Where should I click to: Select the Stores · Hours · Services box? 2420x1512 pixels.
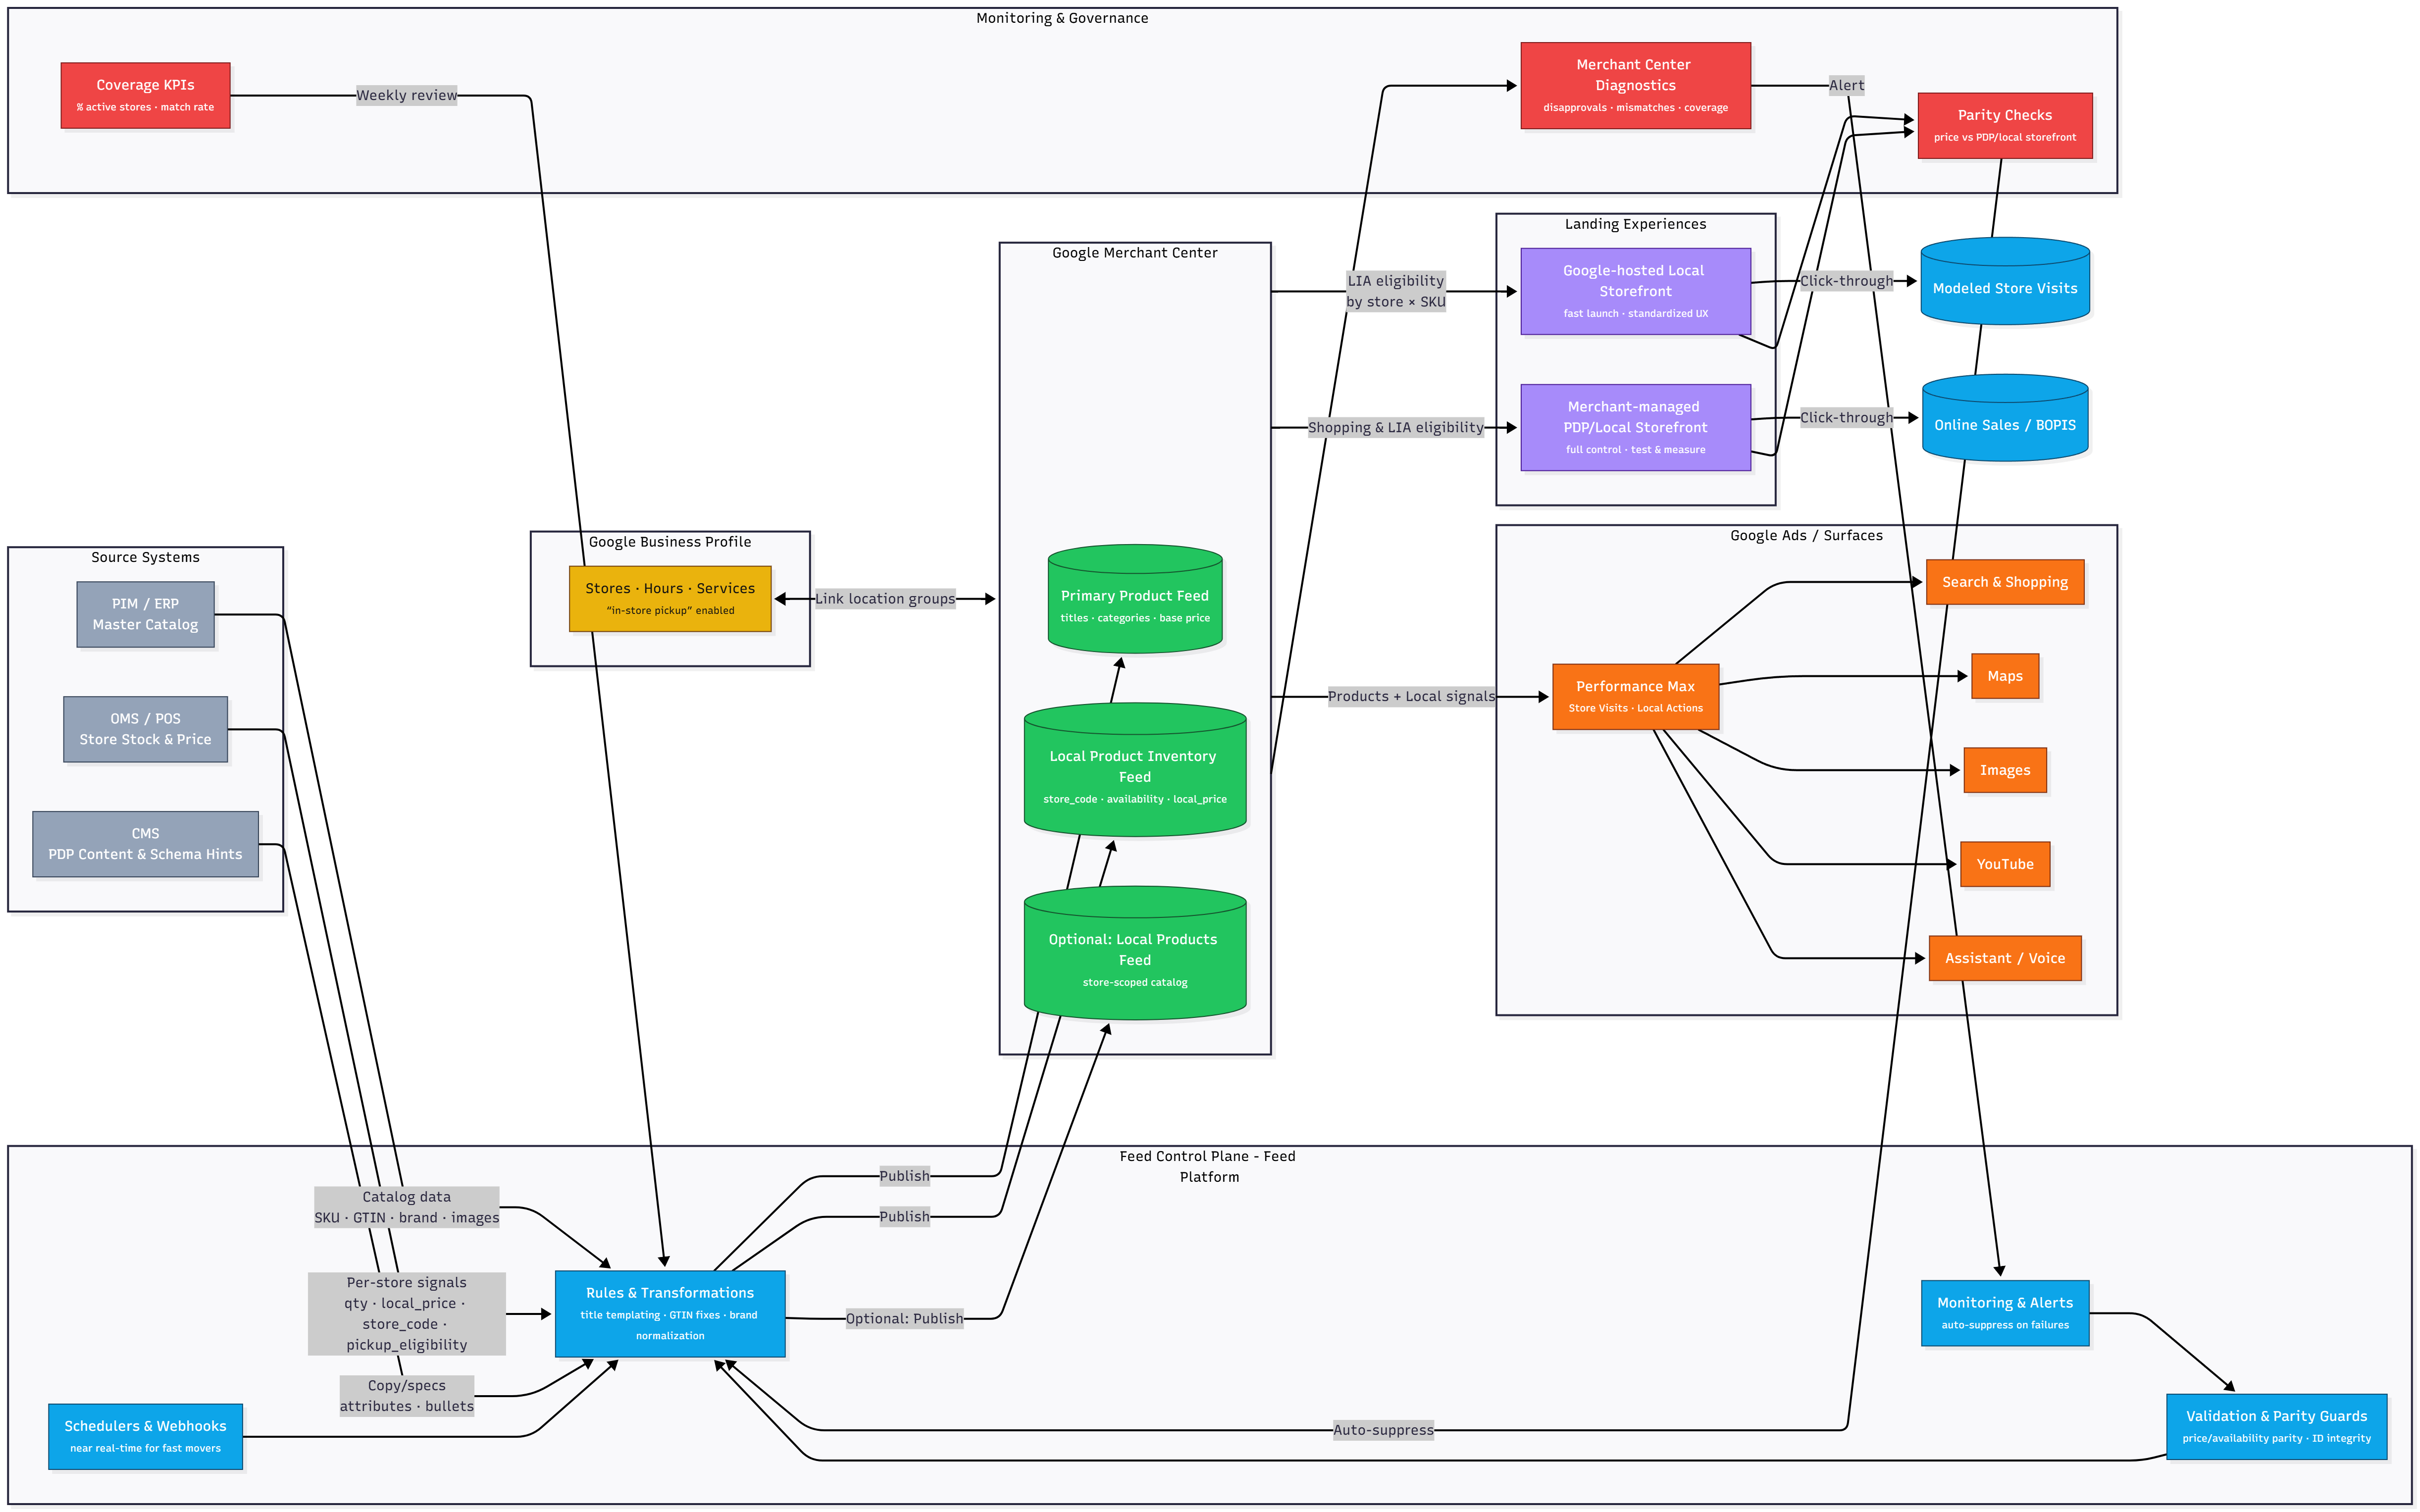pos(670,598)
